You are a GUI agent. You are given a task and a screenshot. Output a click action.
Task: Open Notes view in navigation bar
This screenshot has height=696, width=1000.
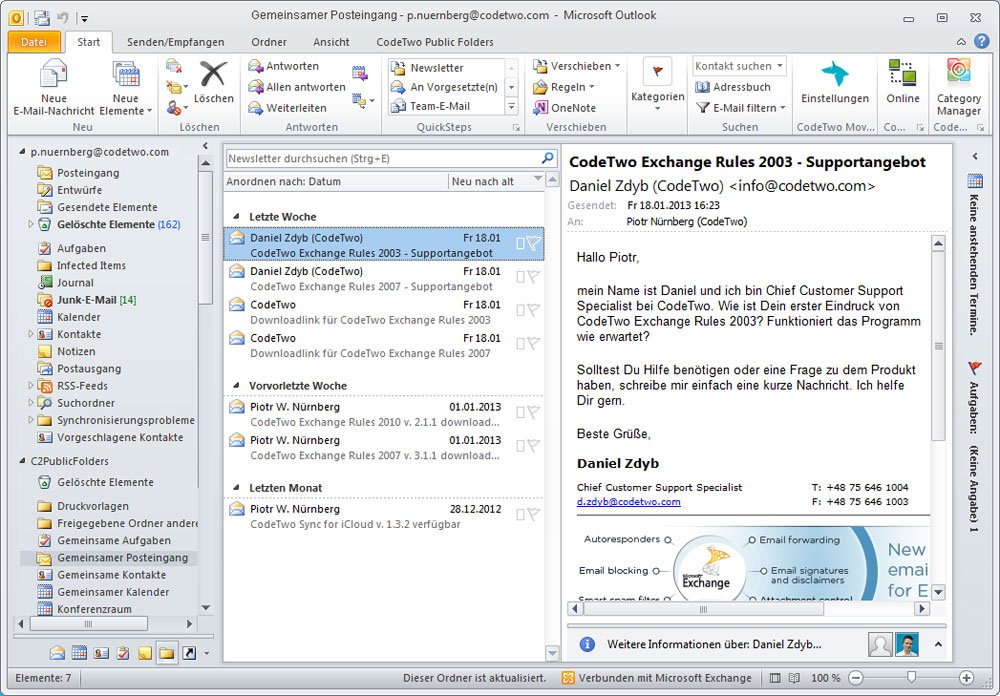[145, 653]
